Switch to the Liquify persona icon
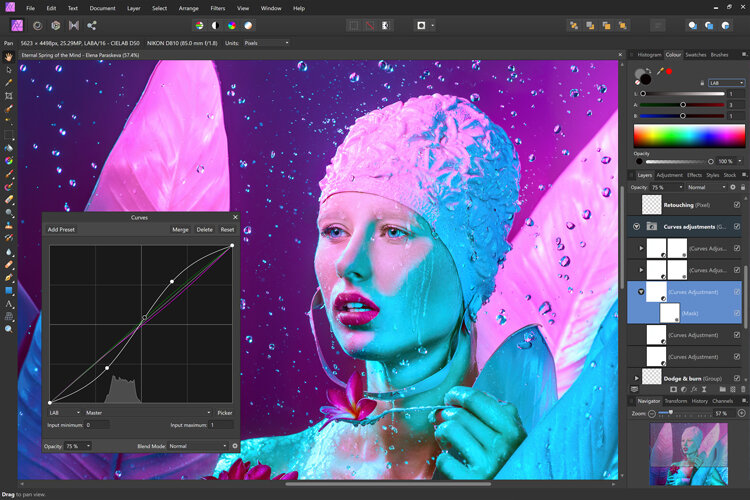 (37, 25)
